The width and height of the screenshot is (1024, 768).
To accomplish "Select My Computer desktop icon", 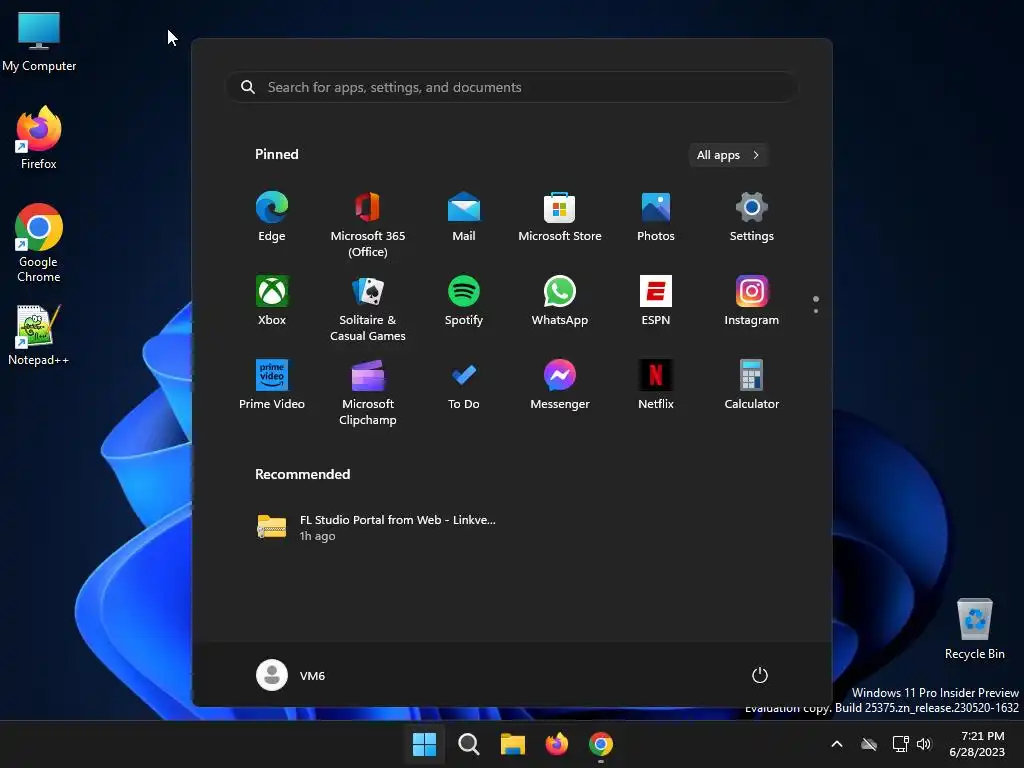I will pos(39,42).
